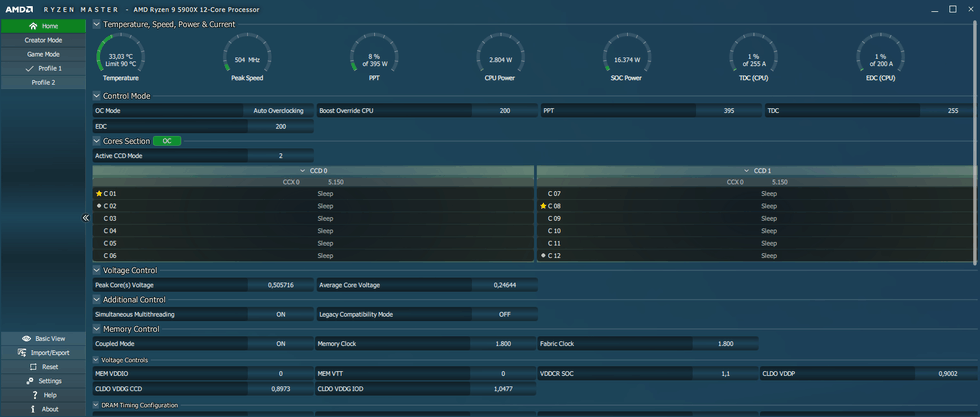Click Peak Core(s) Voltage value 0,505716
This screenshot has width=980, height=417.
click(x=281, y=285)
